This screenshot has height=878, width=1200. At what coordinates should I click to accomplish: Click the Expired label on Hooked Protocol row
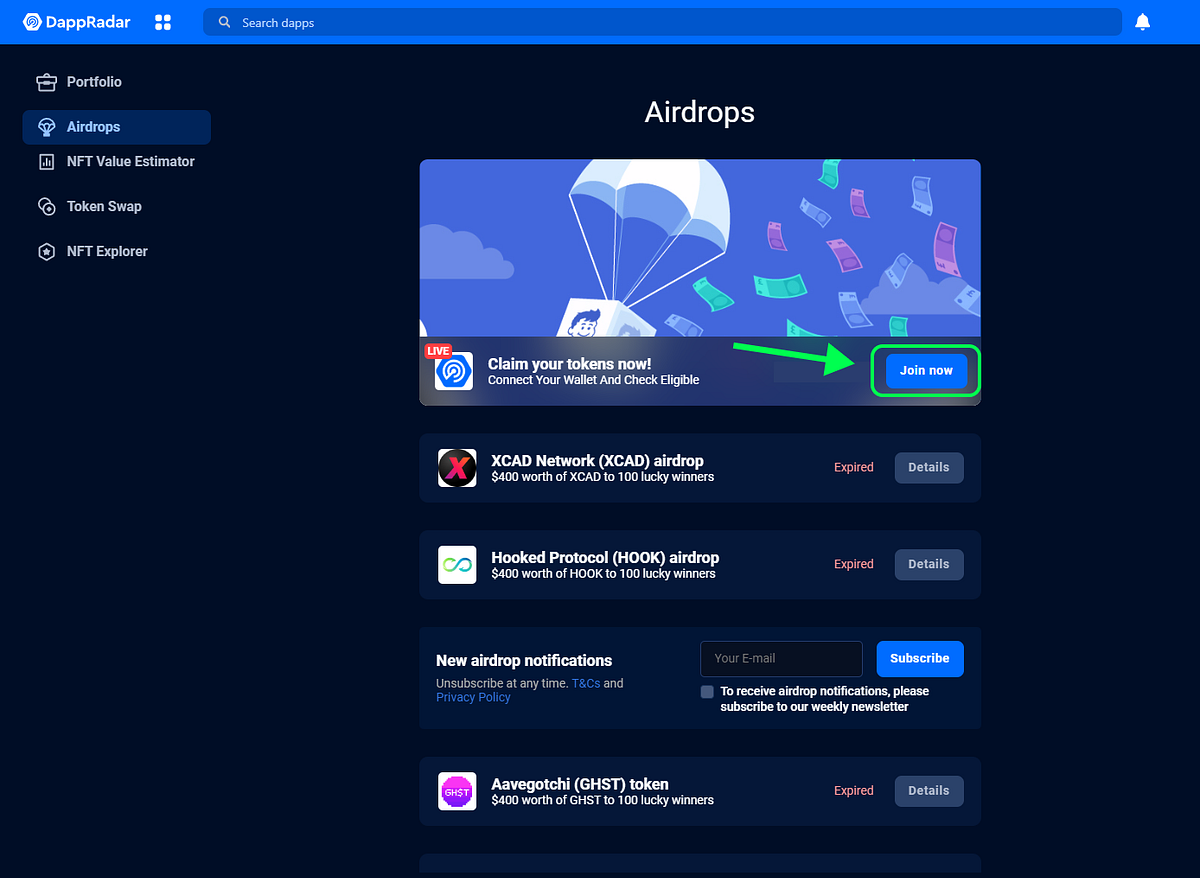pos(854,565)
